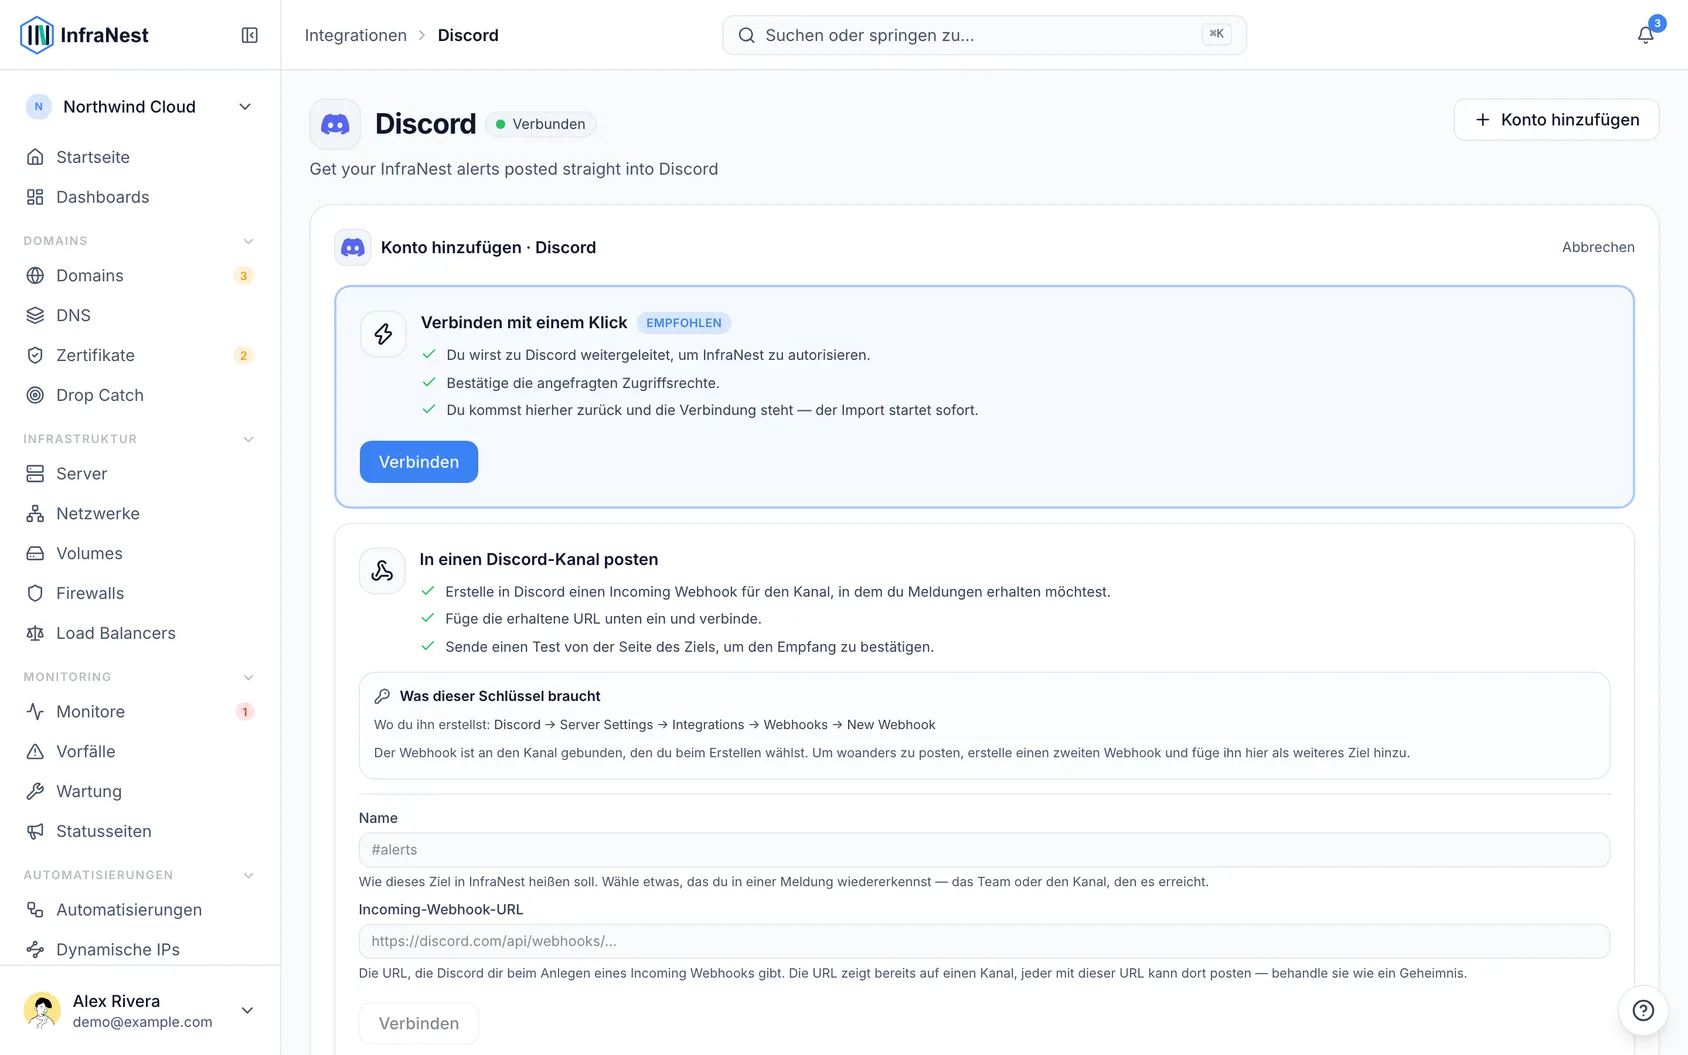Screen dimensions: 1688x1055
Task: Click the Startseite home icon
Action: click(x=35, y=157)
